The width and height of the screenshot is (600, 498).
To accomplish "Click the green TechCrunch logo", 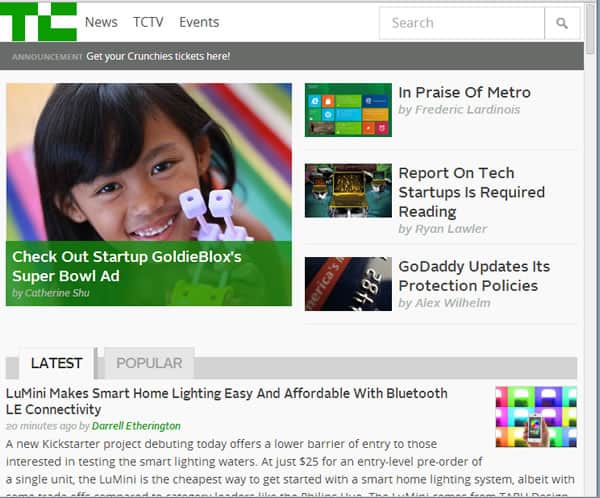I will coord(38,22).
